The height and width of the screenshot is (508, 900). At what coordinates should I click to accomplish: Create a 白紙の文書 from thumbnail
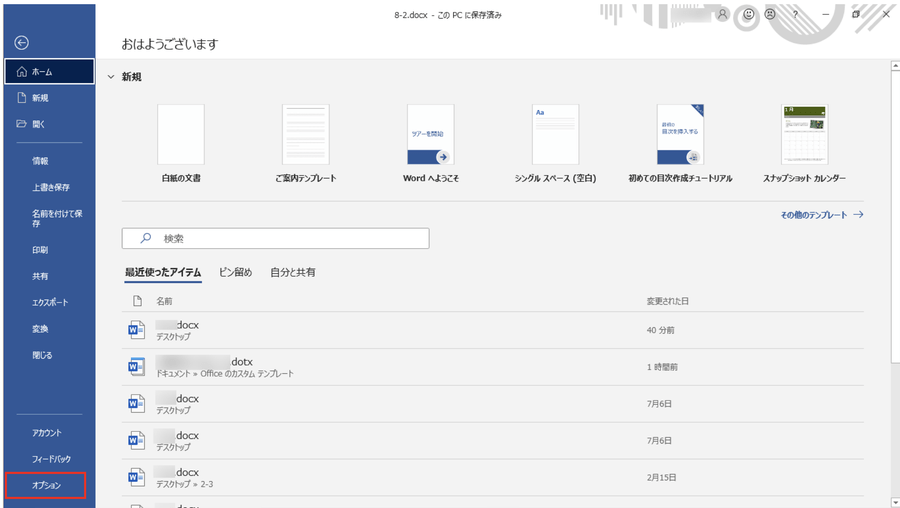coord(181,134)
